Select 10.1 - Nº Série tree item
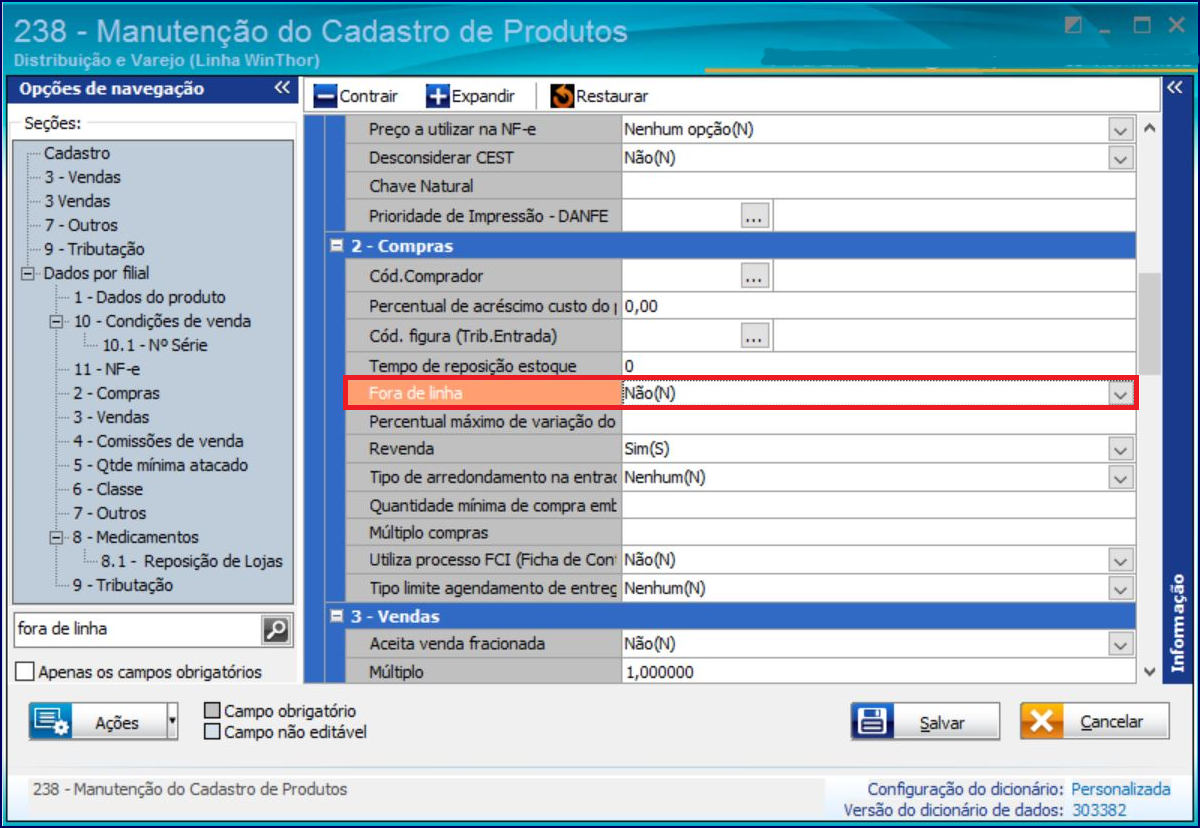 [155, 346]
